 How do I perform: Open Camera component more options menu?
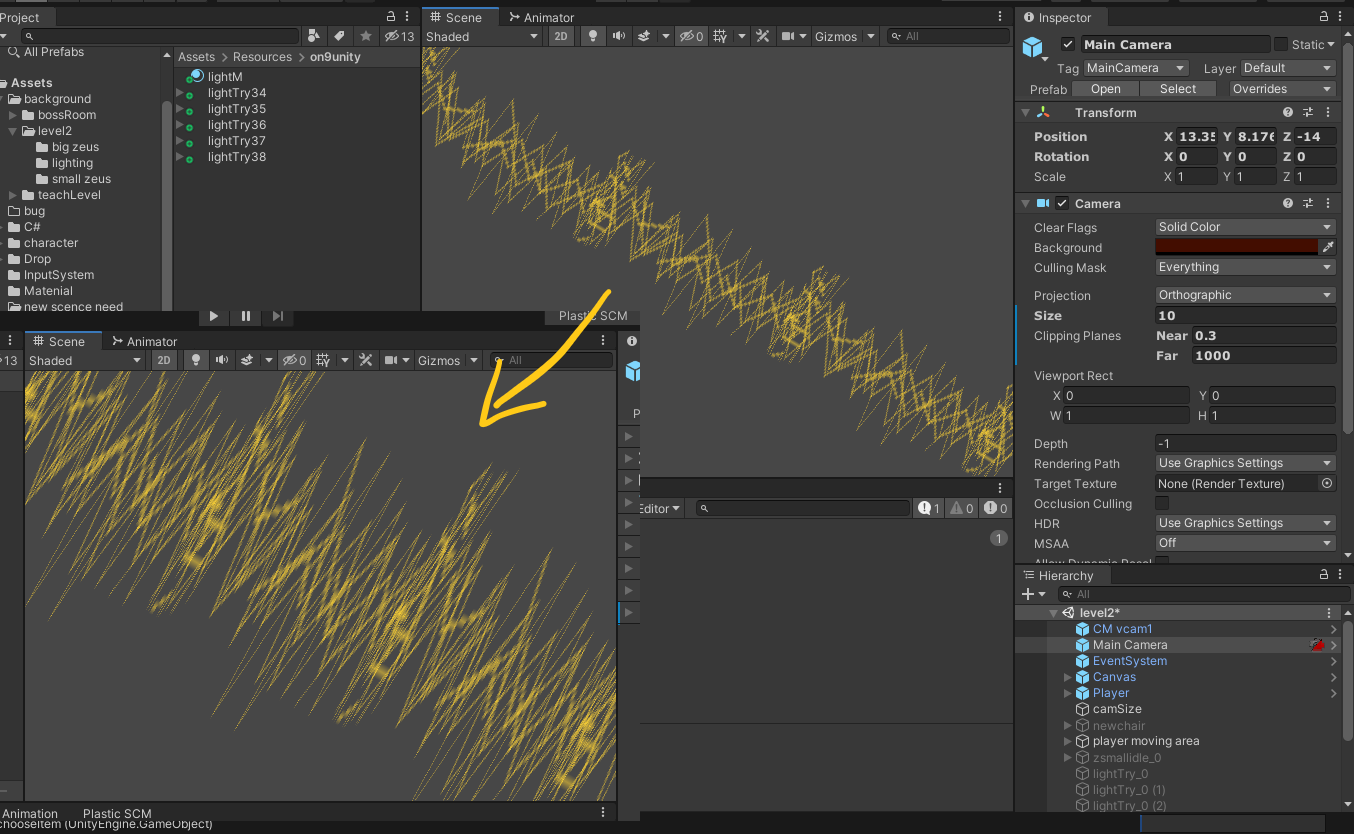[x=1328, y=203]
